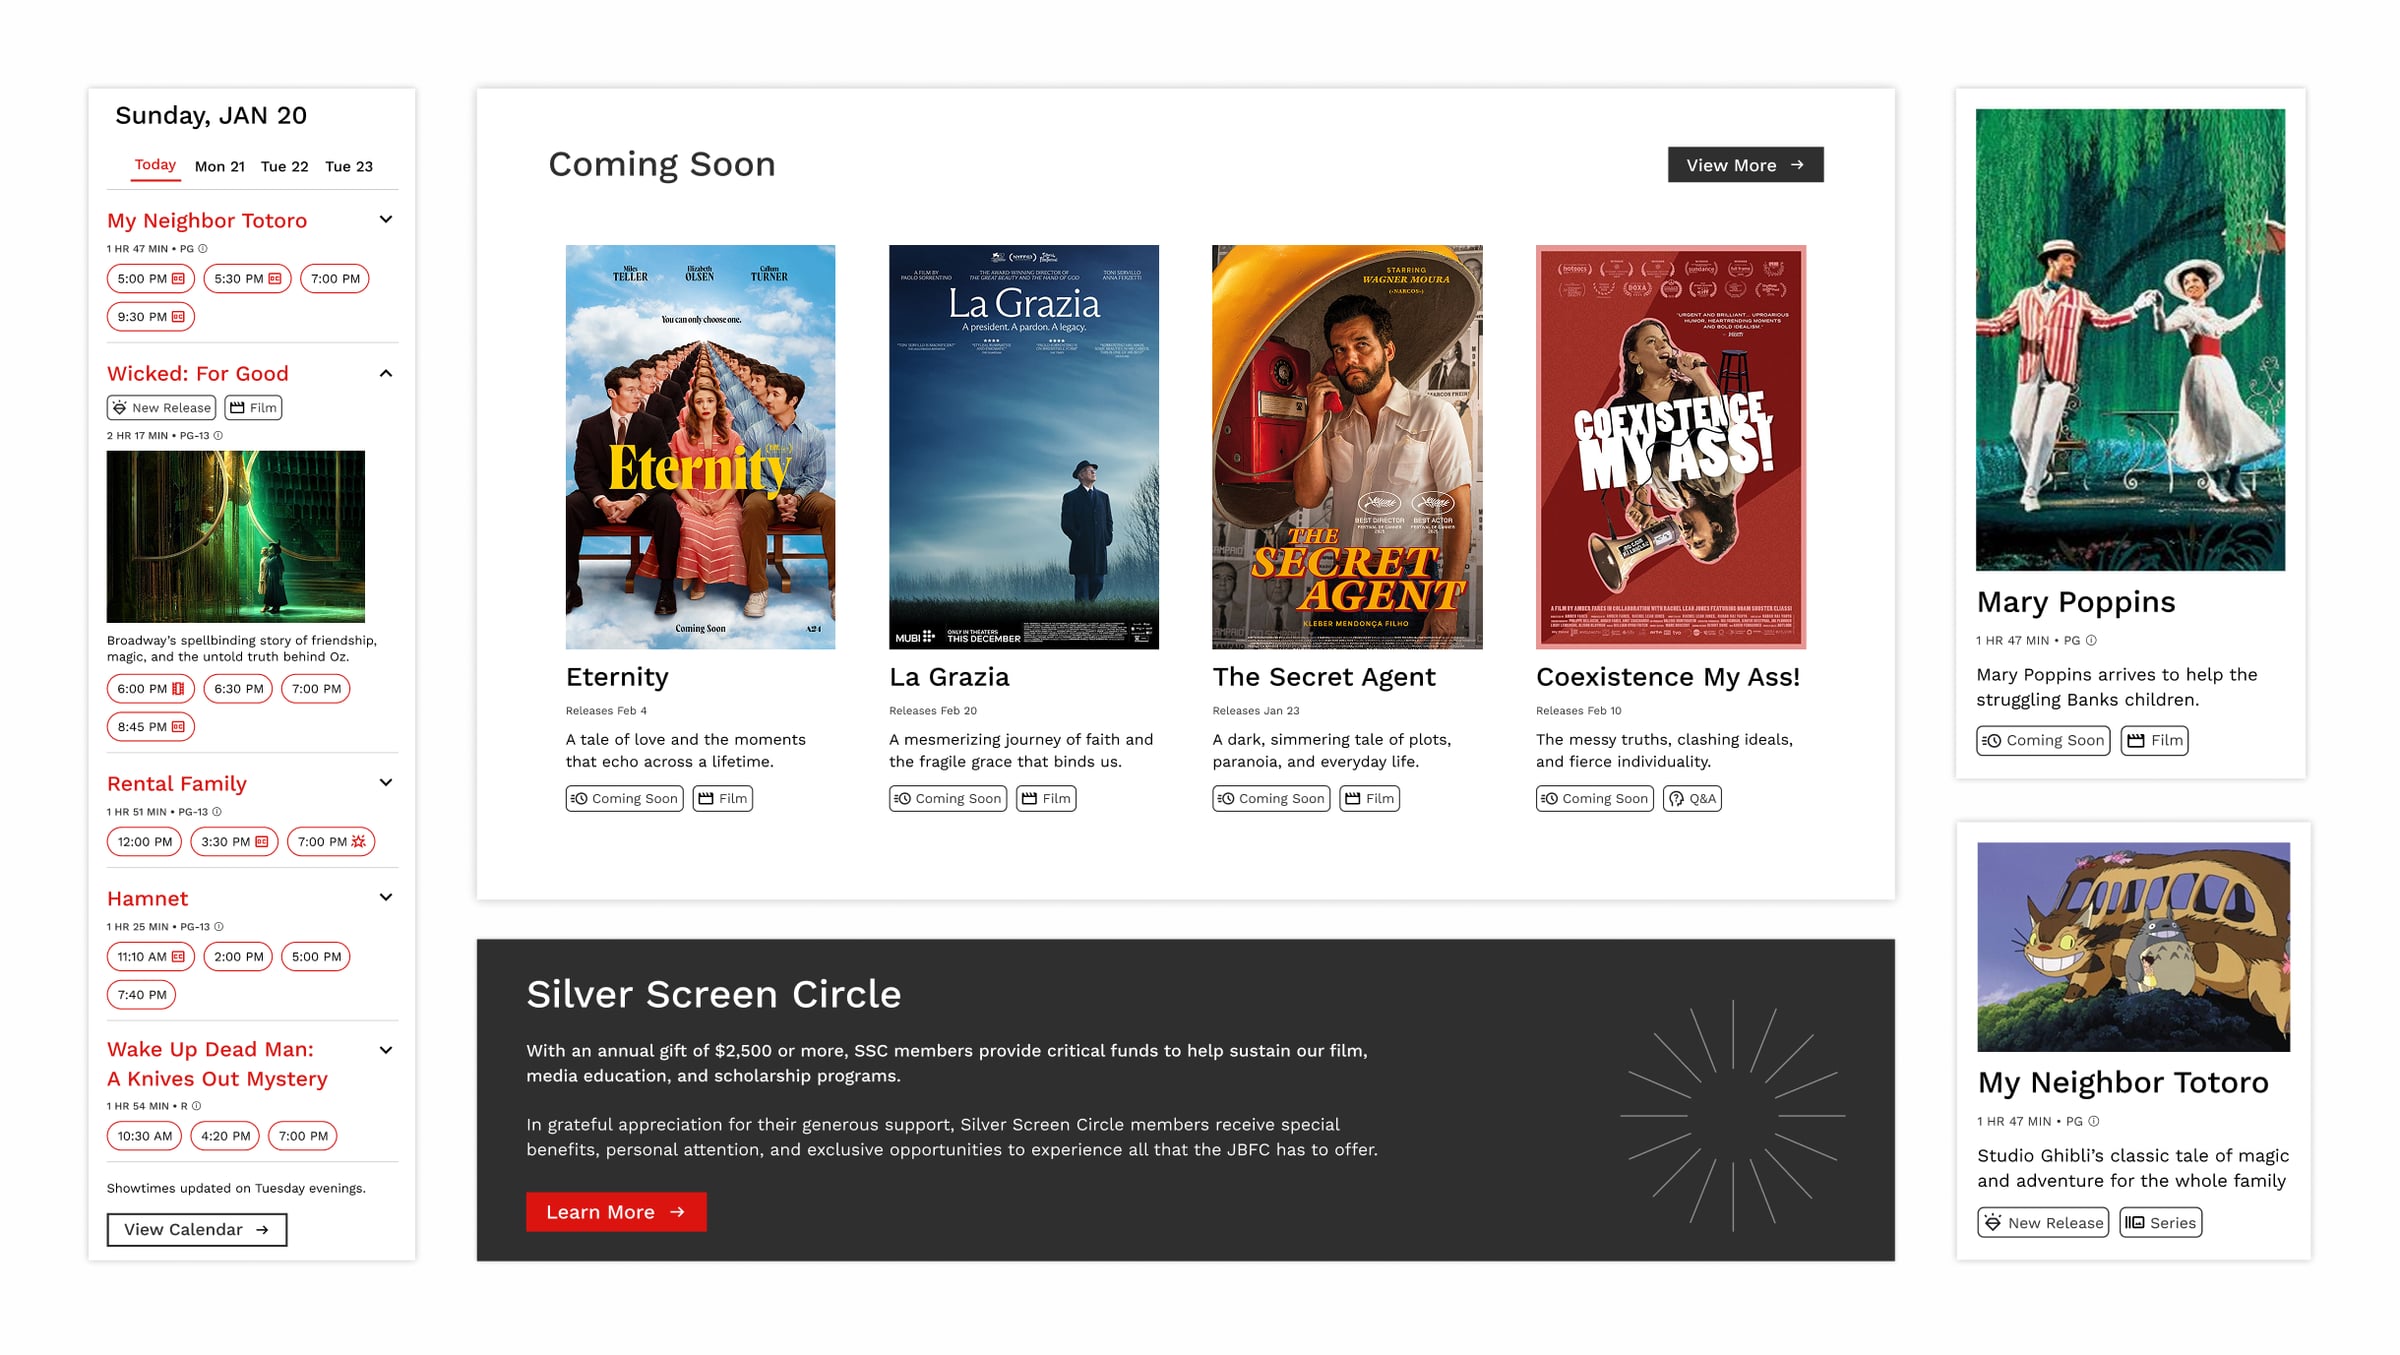Click closed caption icon on Wicked 8:45 PM showtime
2400x1355 pixels.
(x=178, y=727)
